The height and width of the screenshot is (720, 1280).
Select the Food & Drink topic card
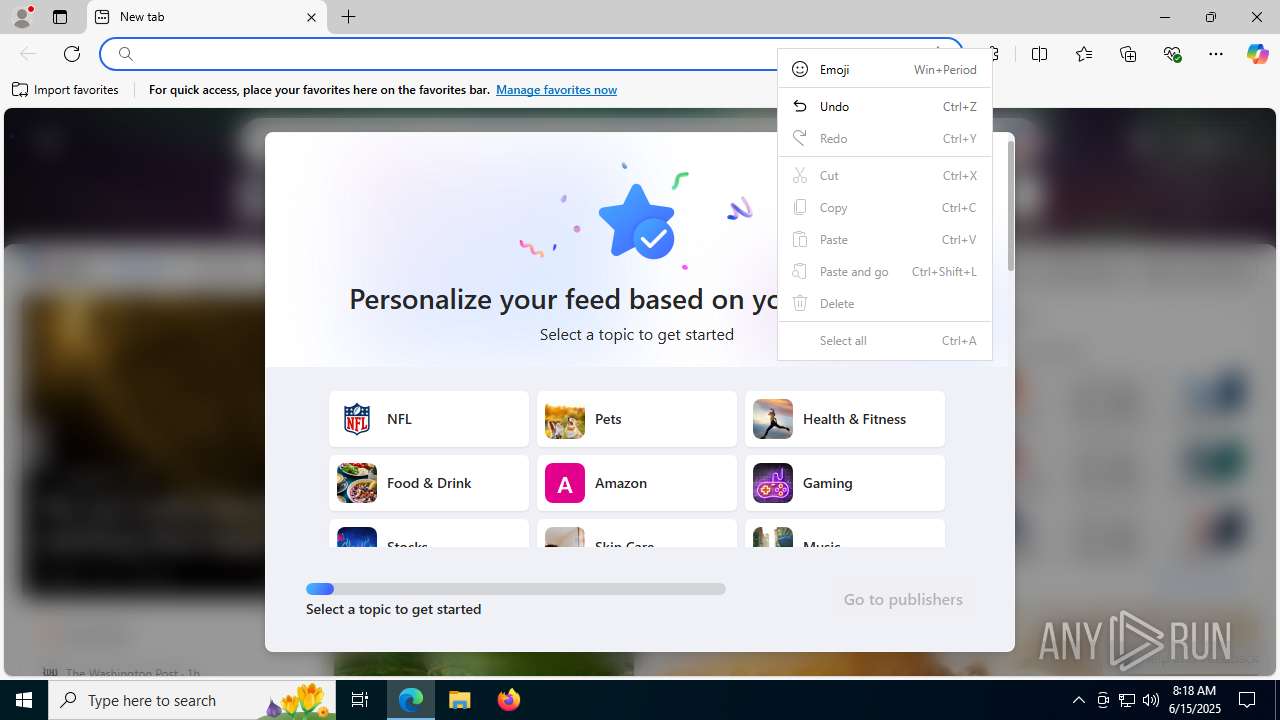coord(429,483)
